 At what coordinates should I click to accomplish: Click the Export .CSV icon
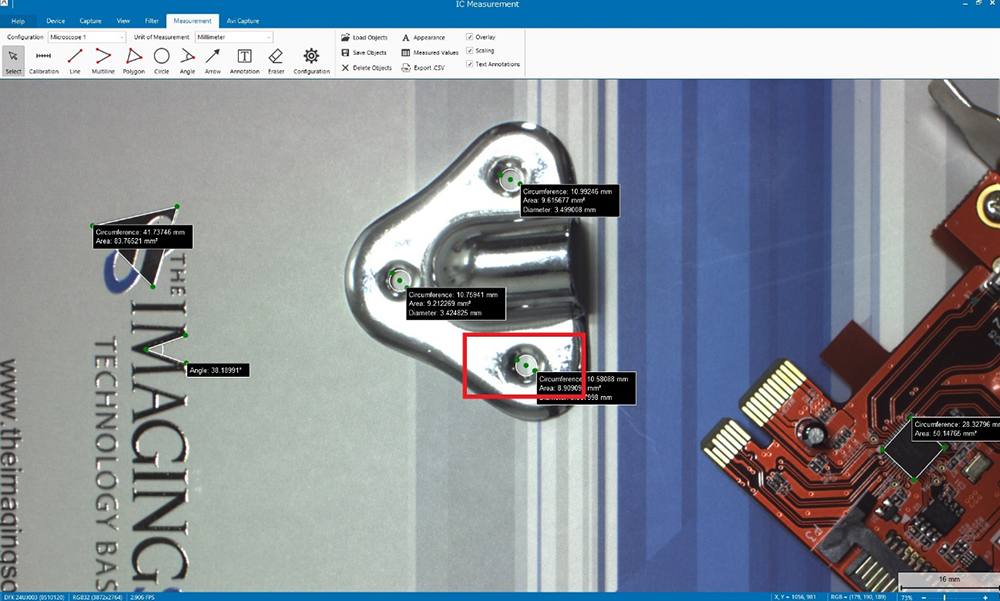[x=406, y=68]
